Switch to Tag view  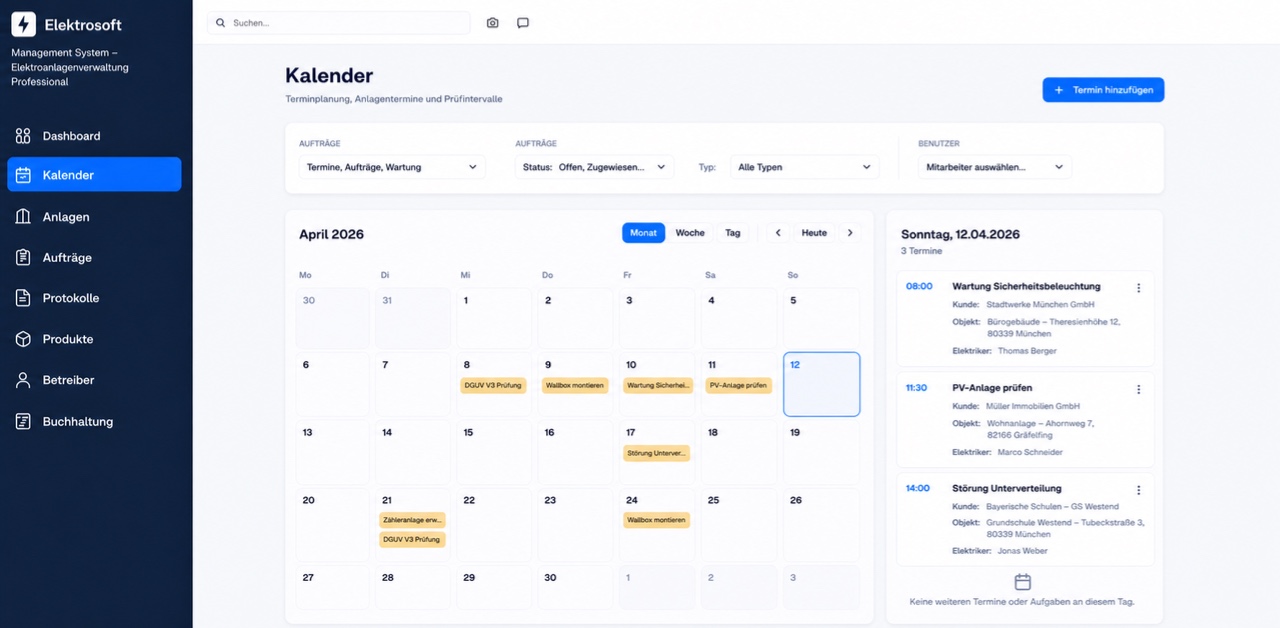733,233
